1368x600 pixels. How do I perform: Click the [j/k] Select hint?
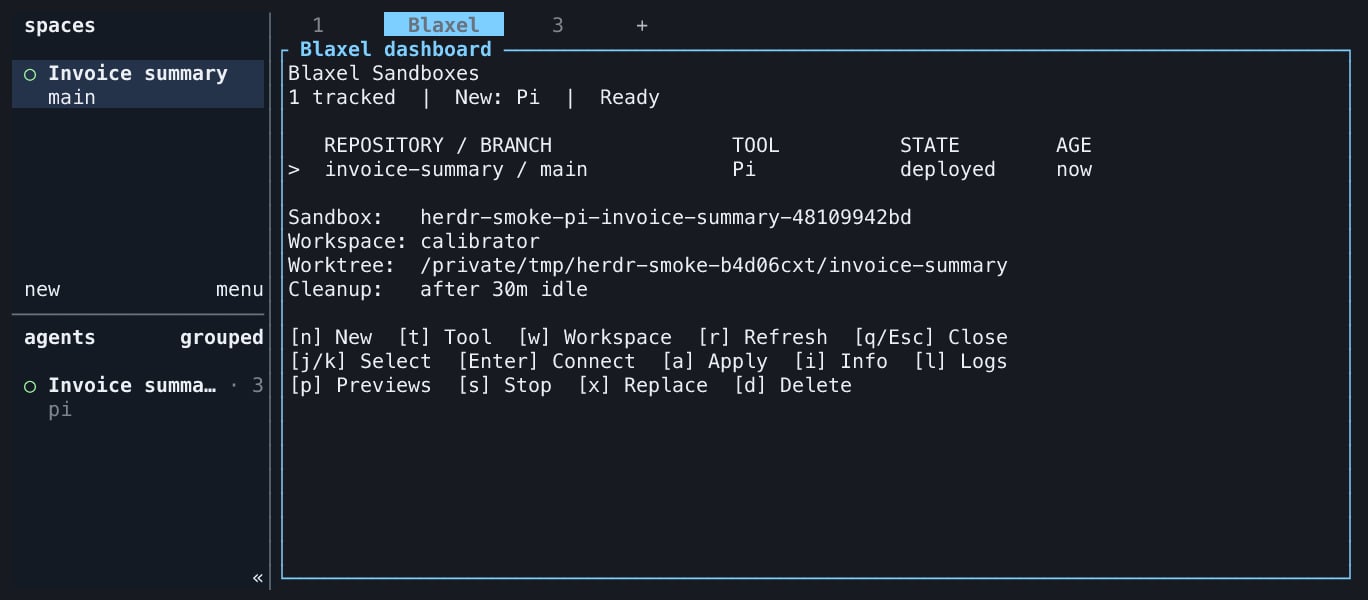point(360,362)
